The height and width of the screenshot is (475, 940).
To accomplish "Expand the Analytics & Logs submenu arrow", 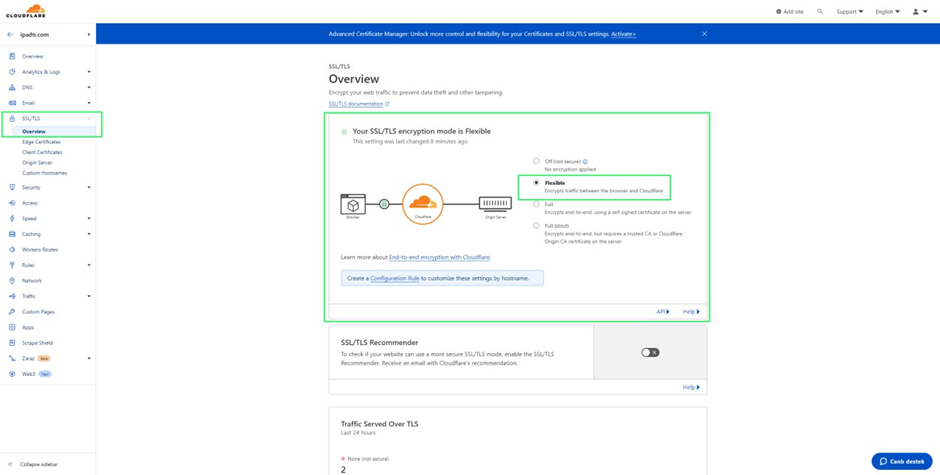I will [89, 72].
